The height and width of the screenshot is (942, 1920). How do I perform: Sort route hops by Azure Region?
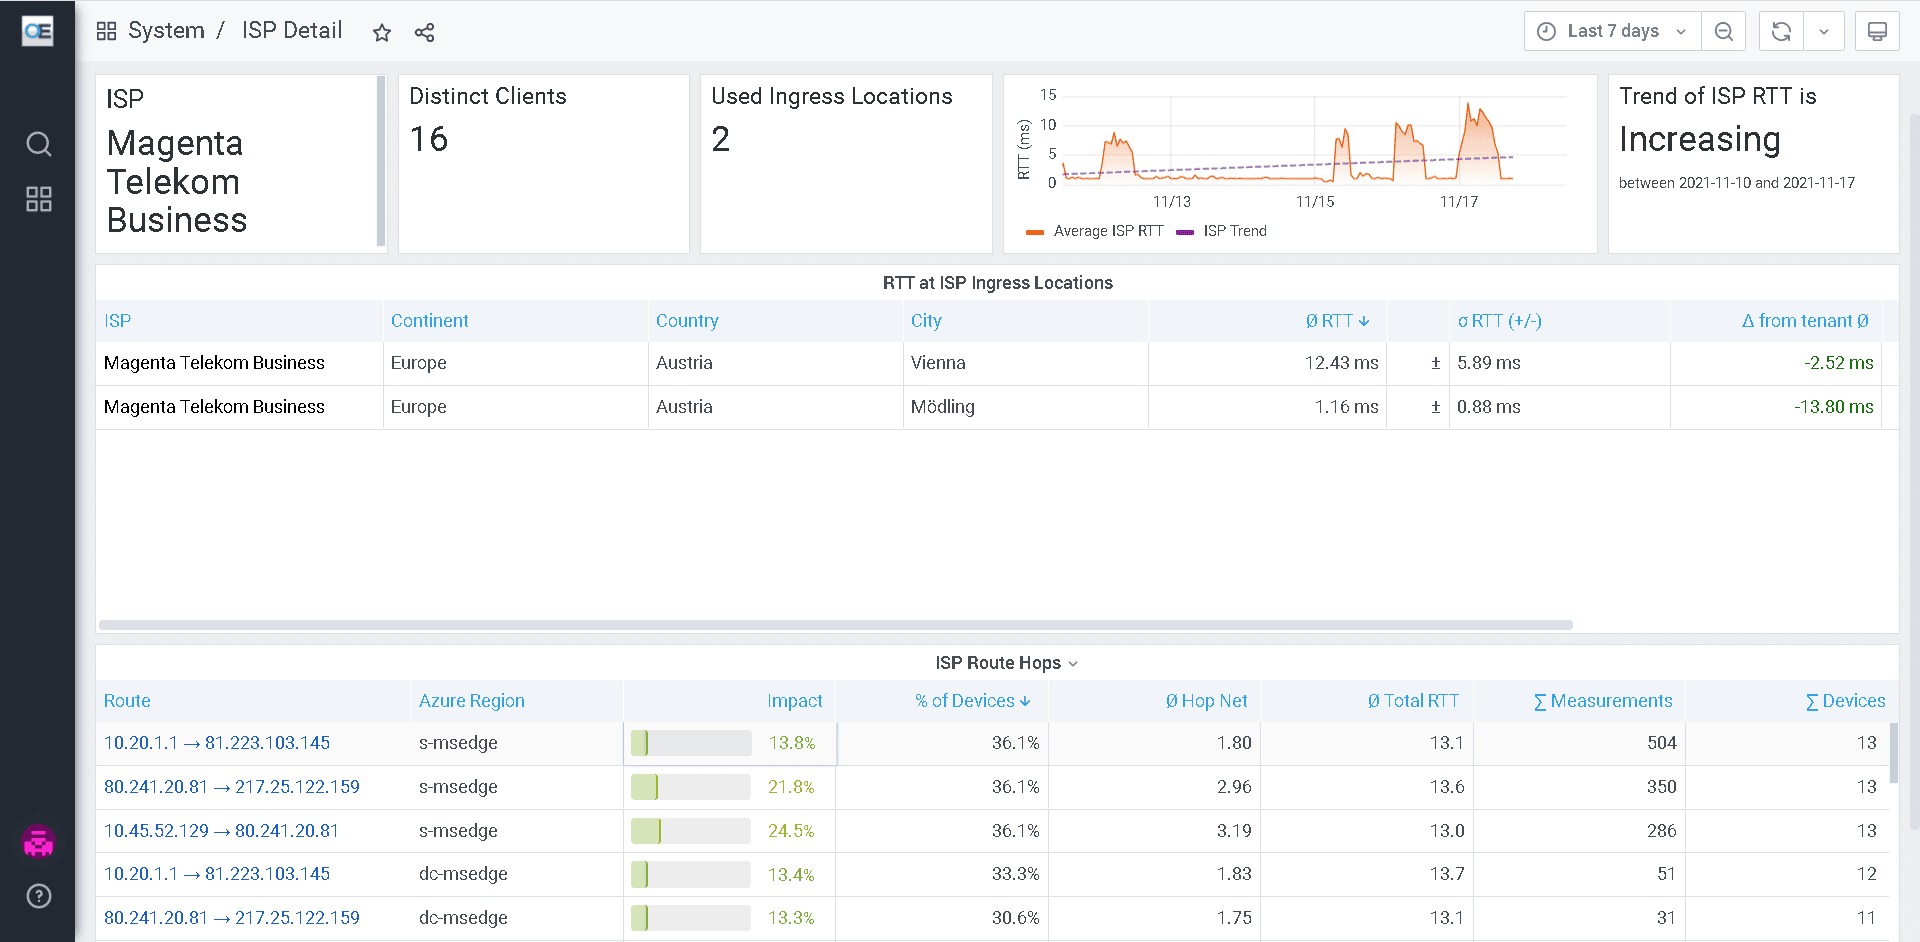point(471,701)
